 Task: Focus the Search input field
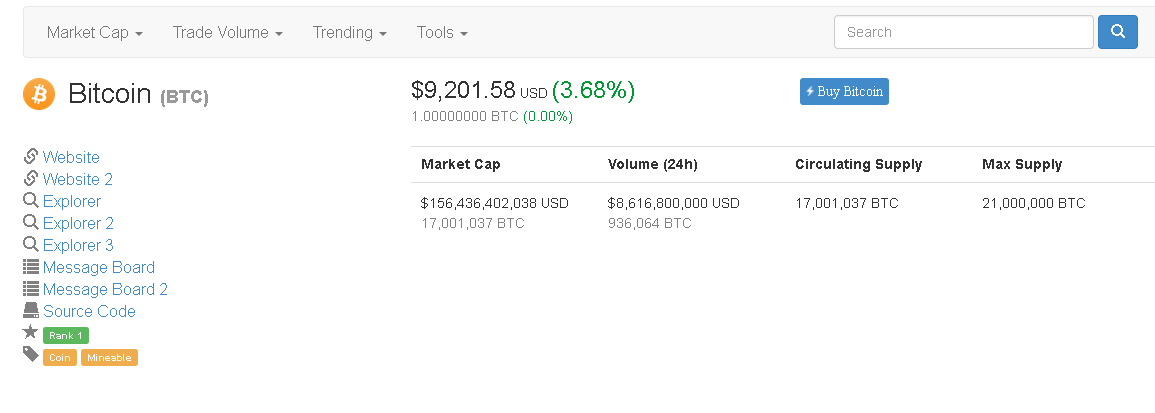963,32
